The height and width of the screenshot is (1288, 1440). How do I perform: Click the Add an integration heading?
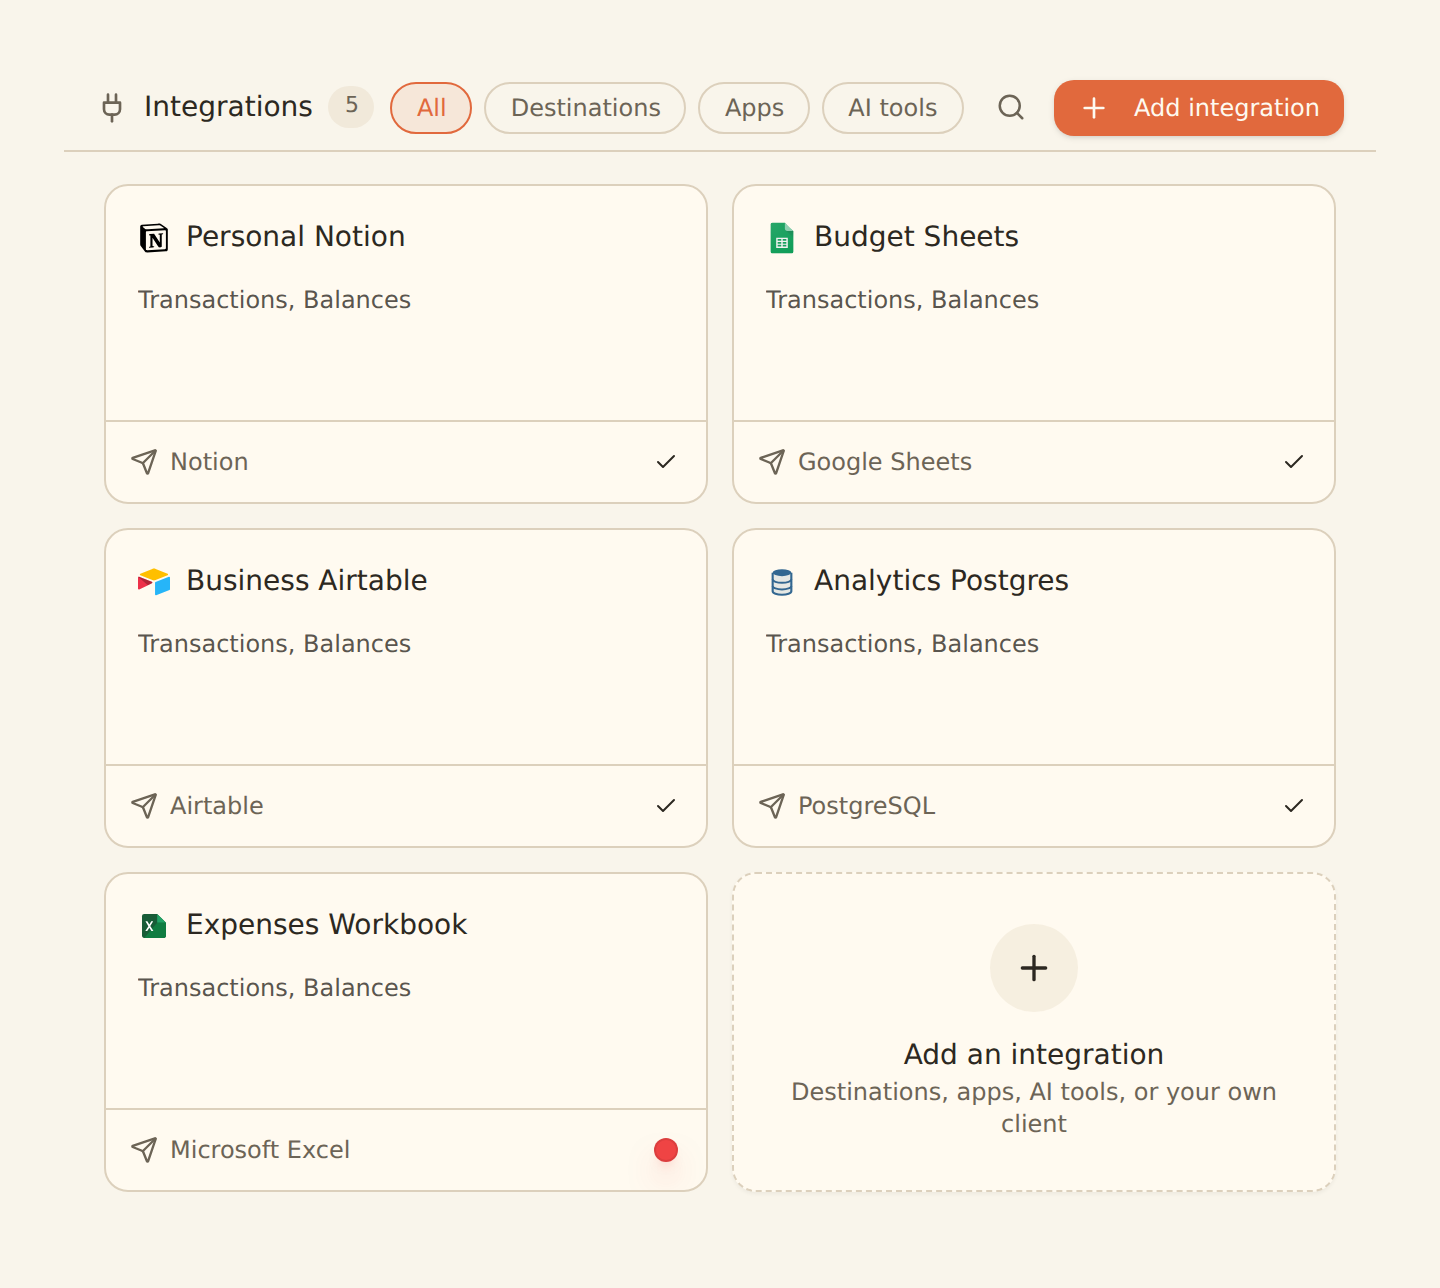1034,1054
